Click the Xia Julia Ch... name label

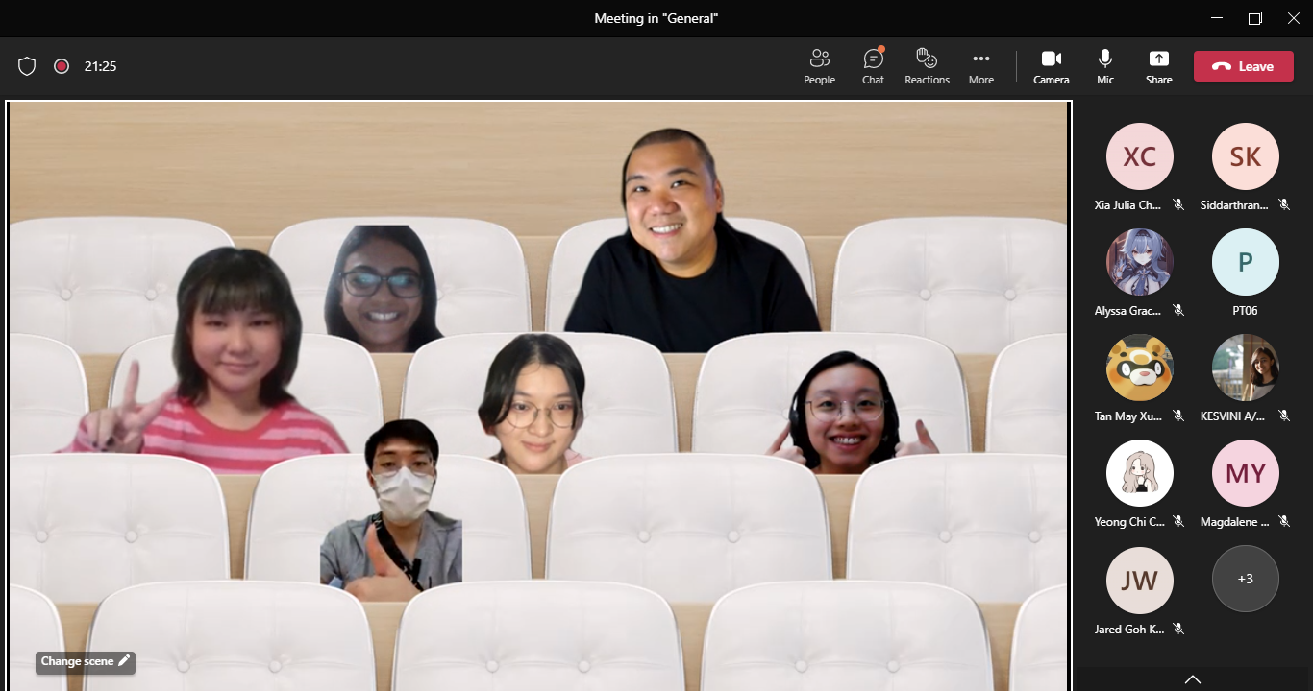pyautogui.click(x=1128, y=205)
